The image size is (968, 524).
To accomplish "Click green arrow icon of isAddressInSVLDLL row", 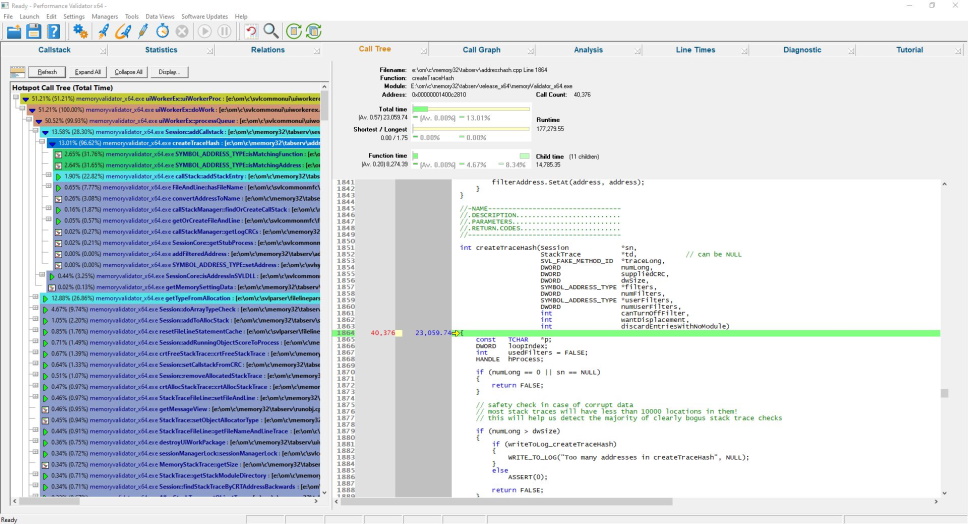I will [52, 276].
